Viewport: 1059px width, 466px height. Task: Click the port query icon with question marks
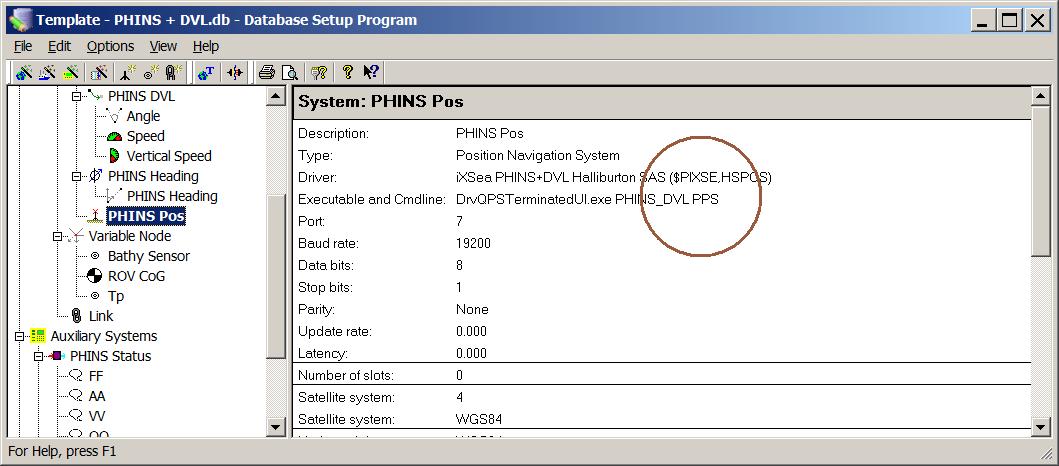coord(319,72)
